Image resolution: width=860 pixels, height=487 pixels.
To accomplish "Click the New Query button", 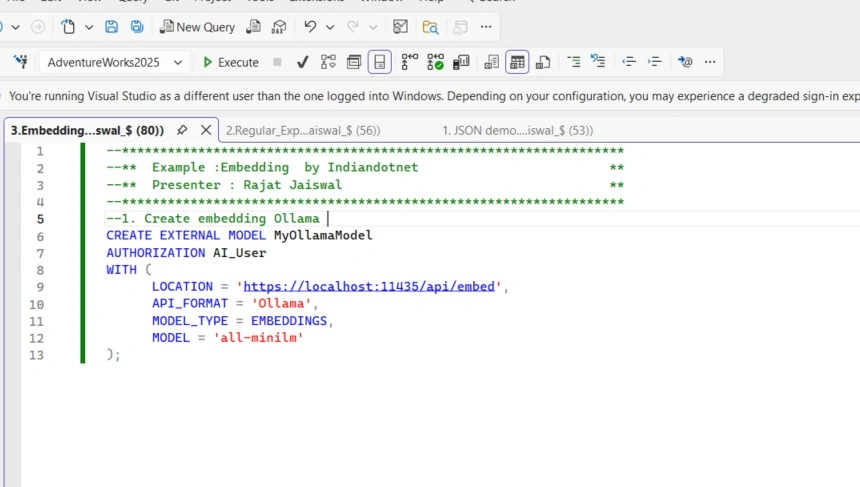I will click(197, 27).
